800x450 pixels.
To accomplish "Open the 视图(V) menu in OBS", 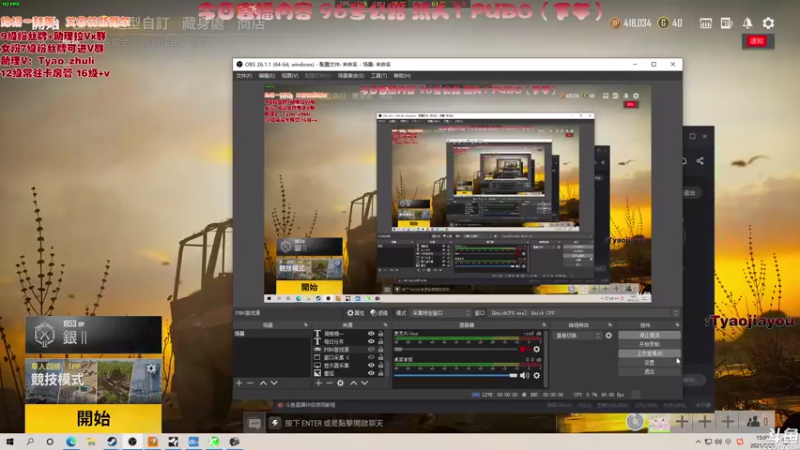I will pos(290,76).
